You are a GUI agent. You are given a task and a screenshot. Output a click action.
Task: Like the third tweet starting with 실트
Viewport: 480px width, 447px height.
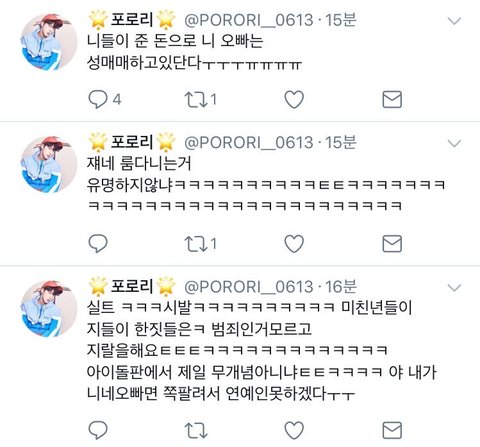[294, 430]
